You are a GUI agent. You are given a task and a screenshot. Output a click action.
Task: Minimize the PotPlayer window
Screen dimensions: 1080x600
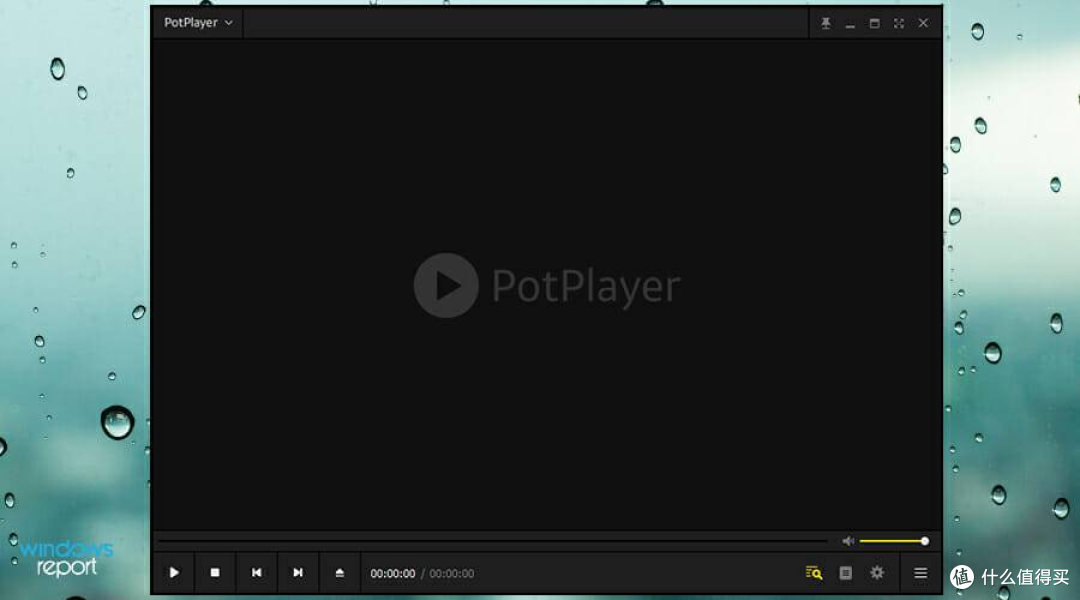[850, 23]
